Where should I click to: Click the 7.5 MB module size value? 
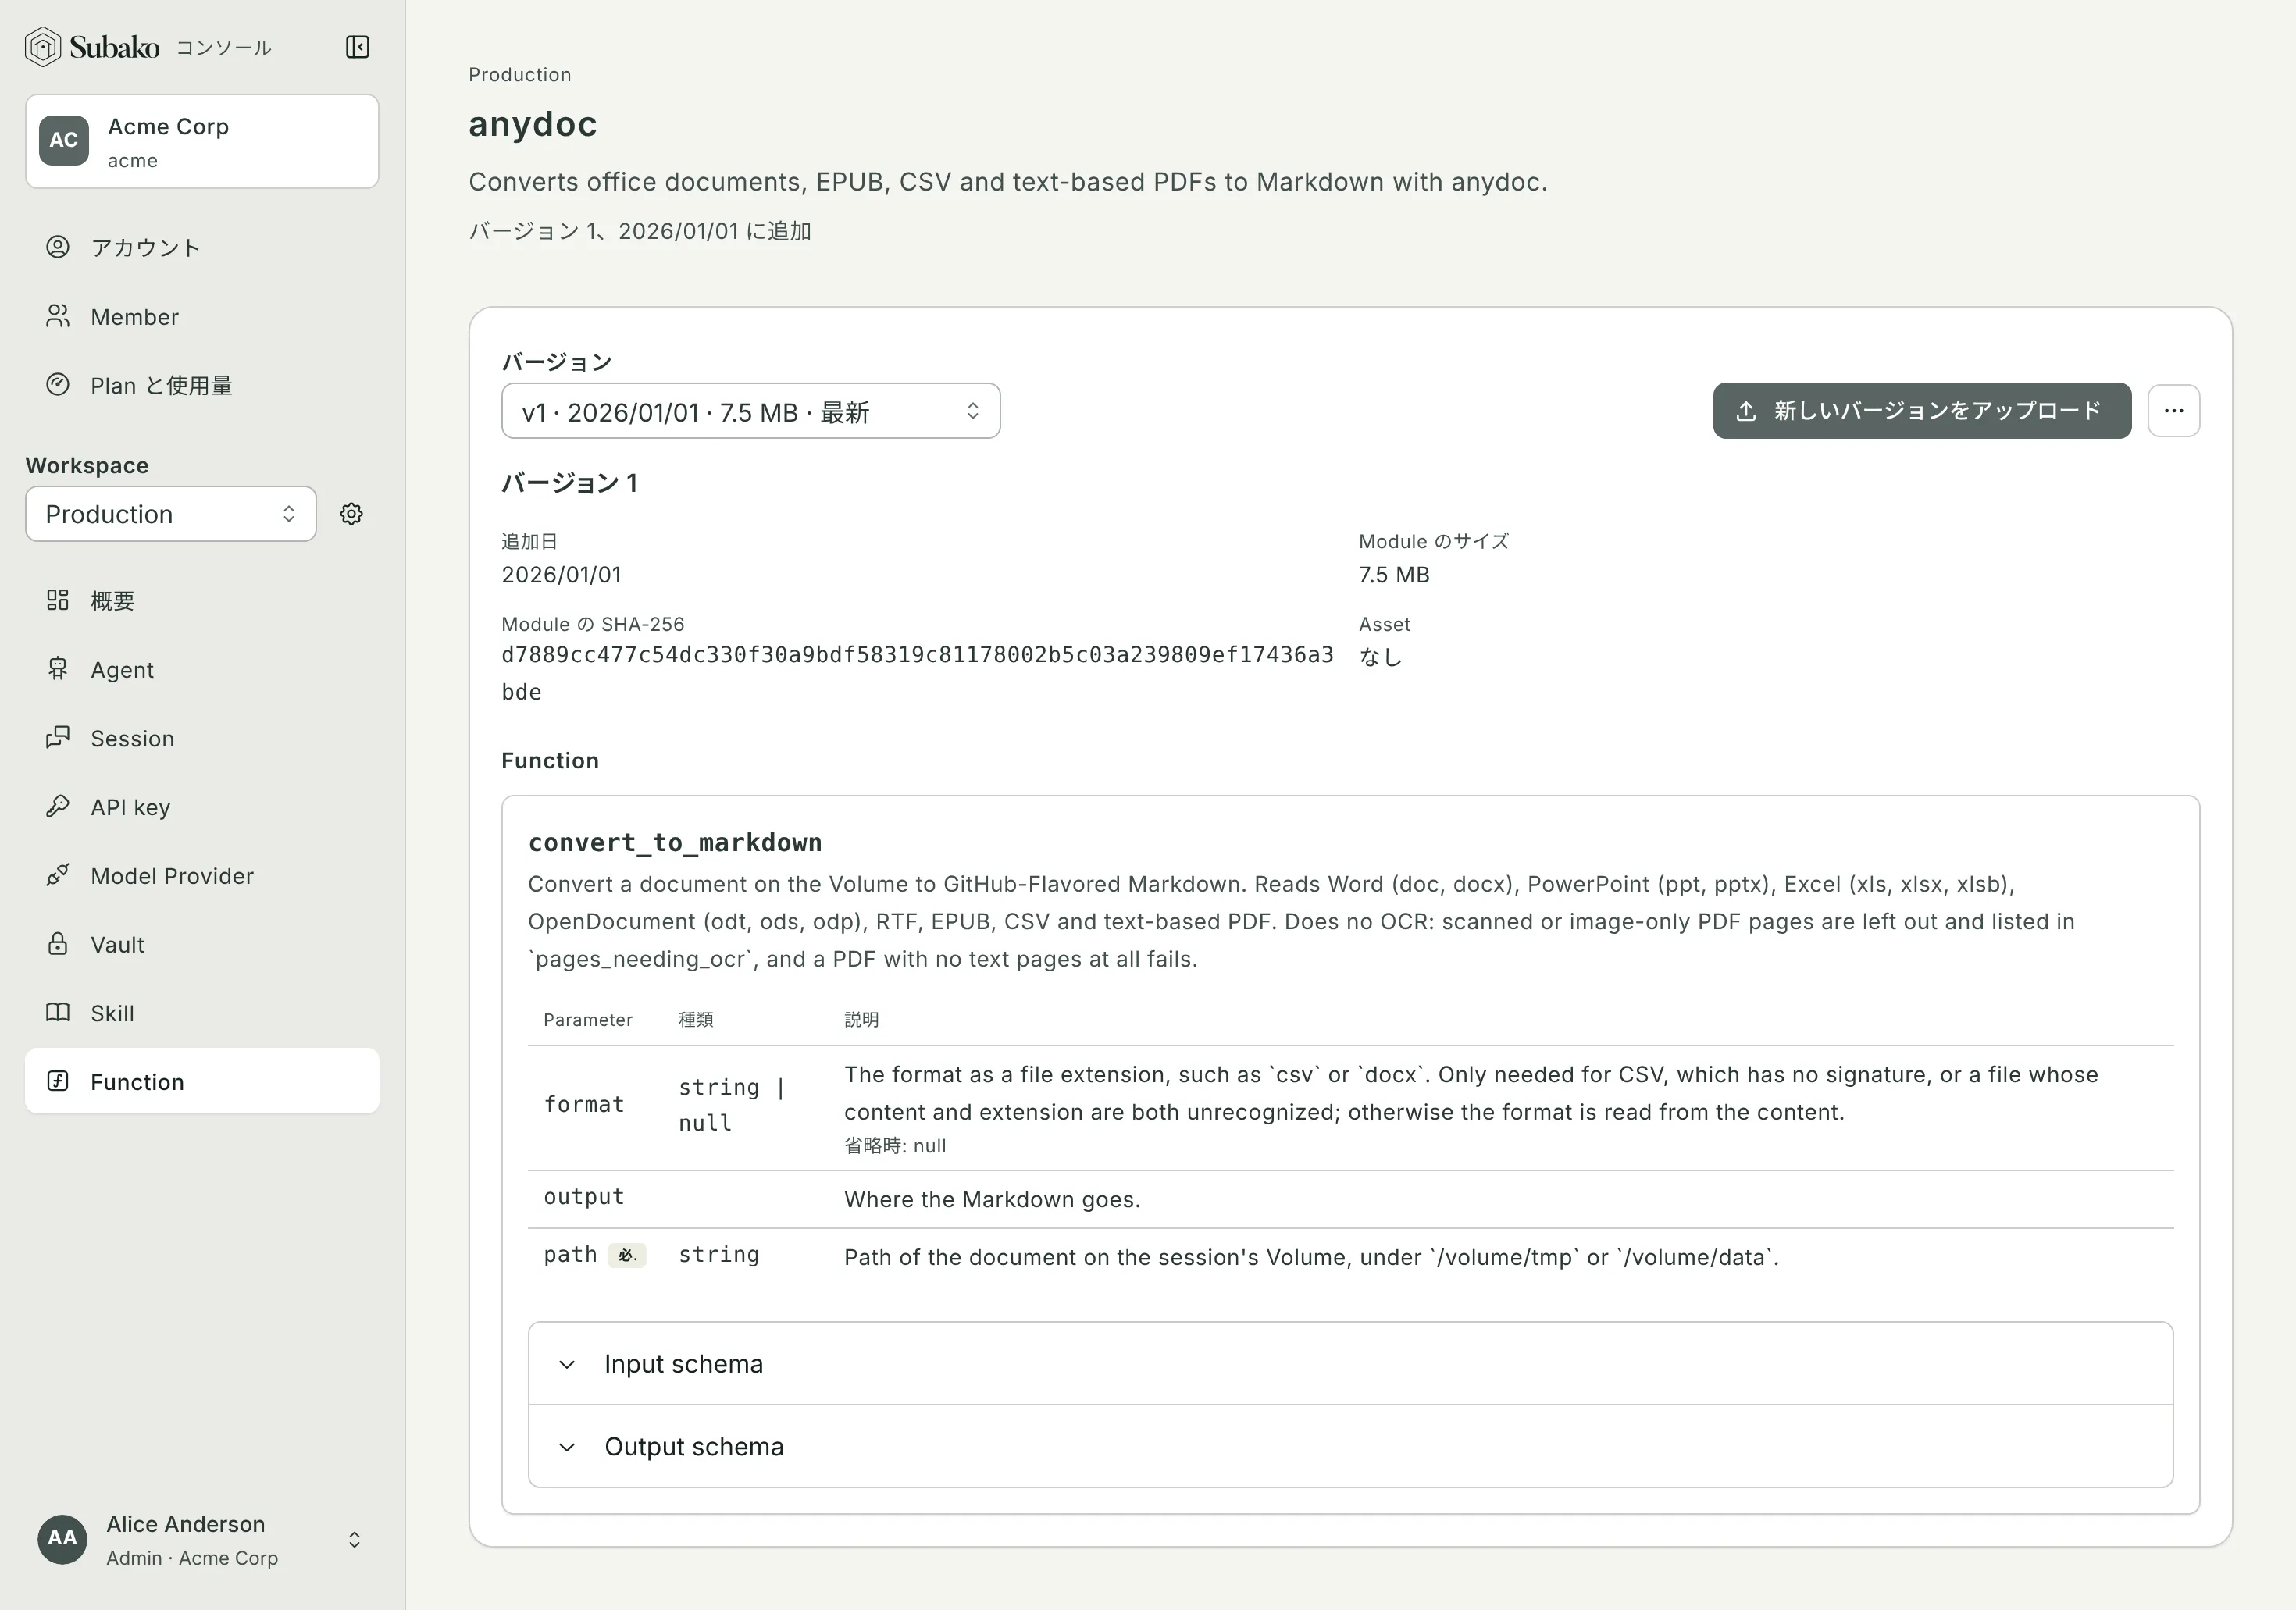click(1394, 575)
